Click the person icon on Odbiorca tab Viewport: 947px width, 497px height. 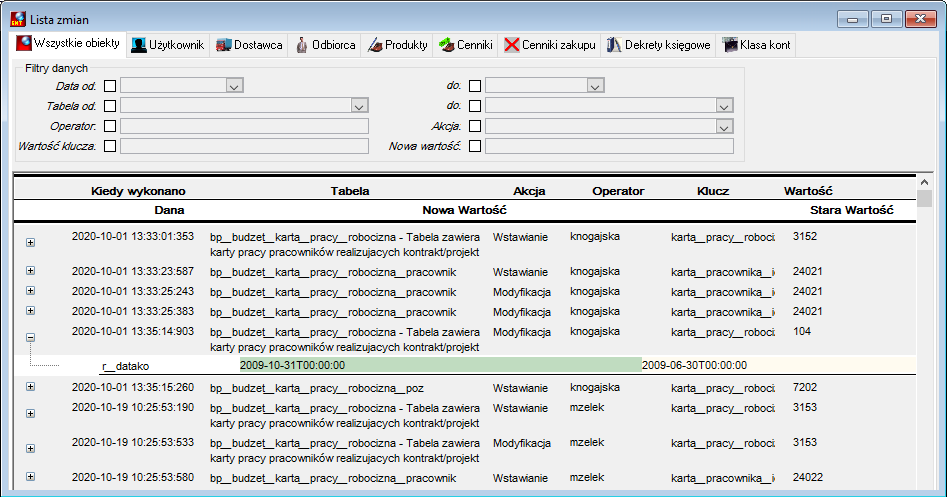tap(302, 45)
